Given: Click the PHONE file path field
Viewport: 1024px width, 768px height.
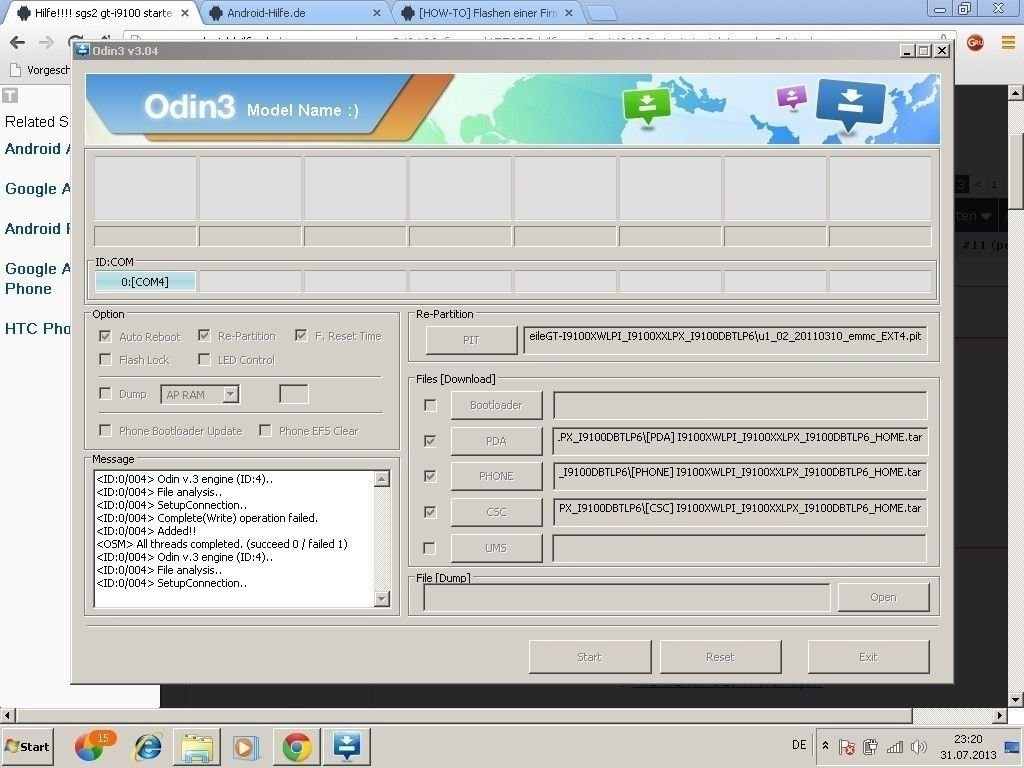Looking at the screenshot, I should coord(740,476).
